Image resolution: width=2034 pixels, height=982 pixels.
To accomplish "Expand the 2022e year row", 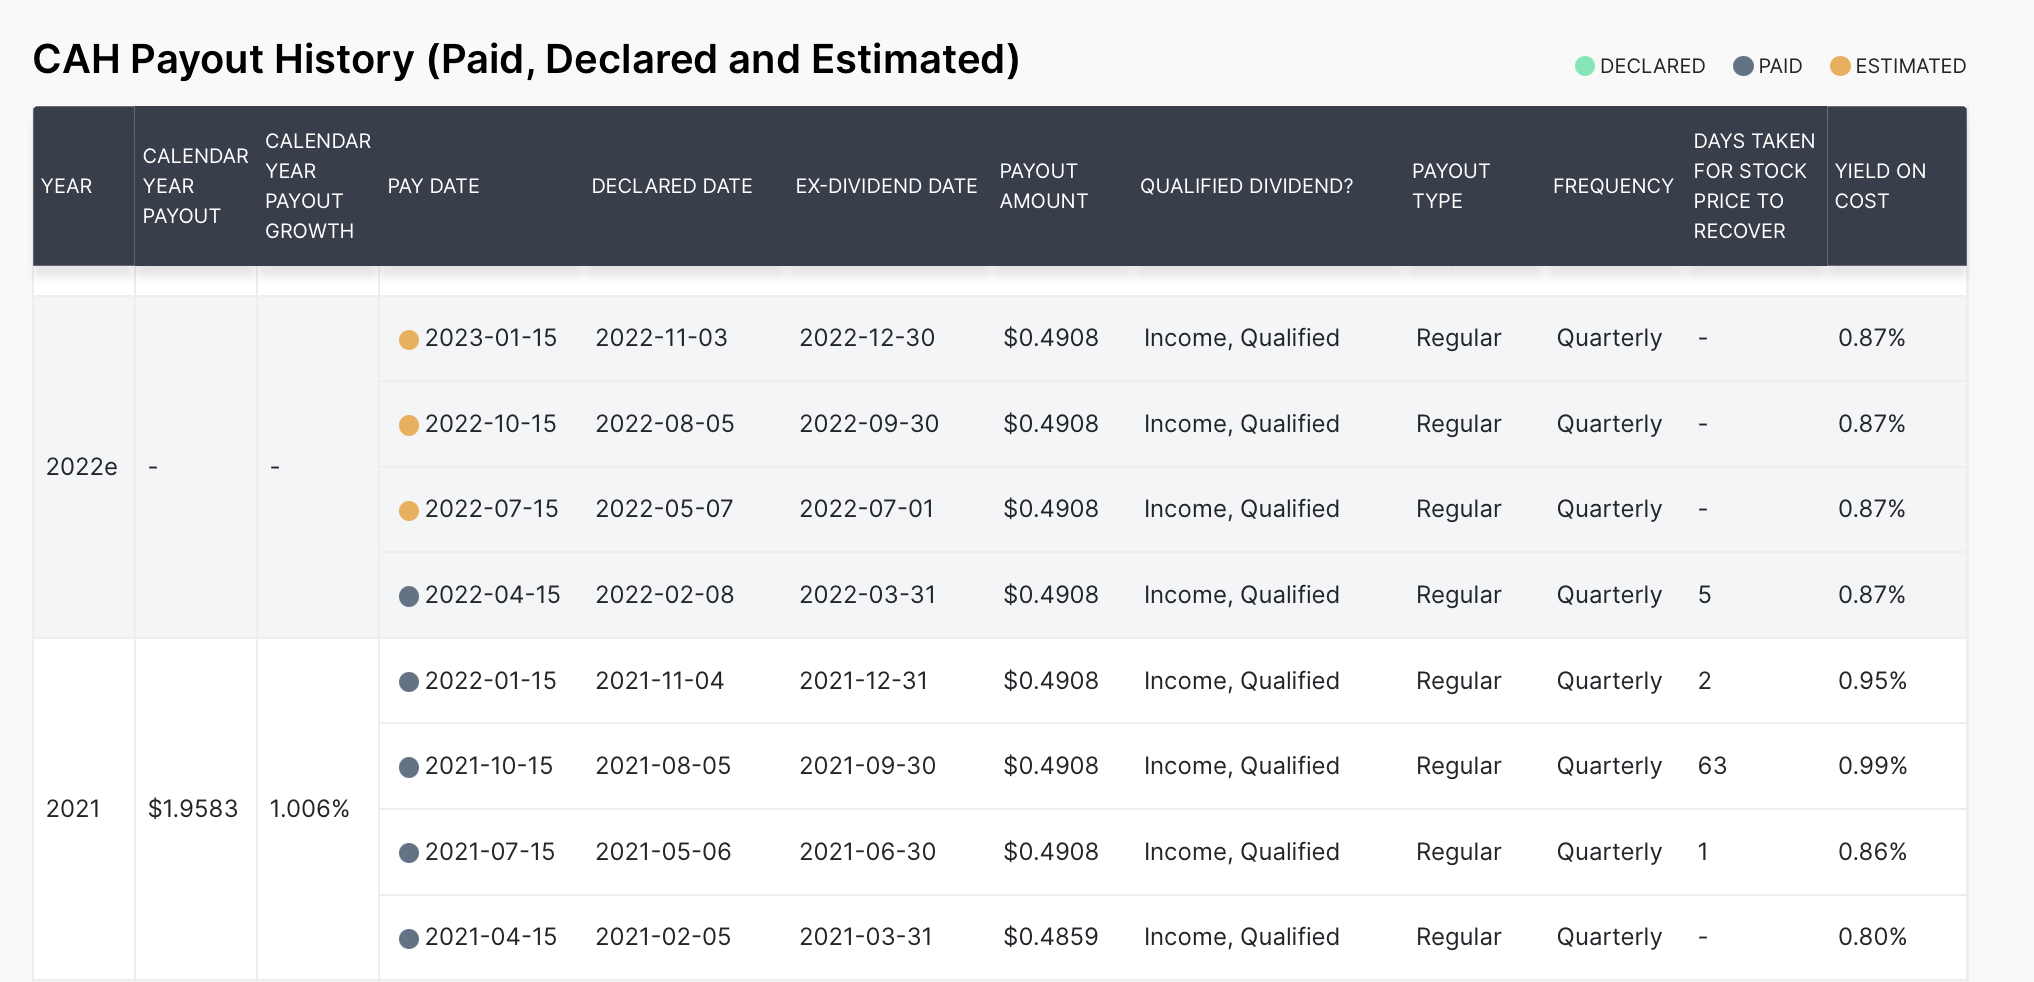I will click(80, 466).
